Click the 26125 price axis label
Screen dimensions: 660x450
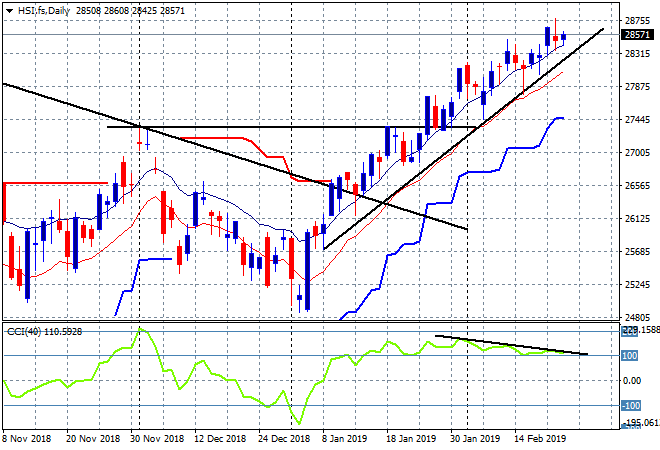637,218
